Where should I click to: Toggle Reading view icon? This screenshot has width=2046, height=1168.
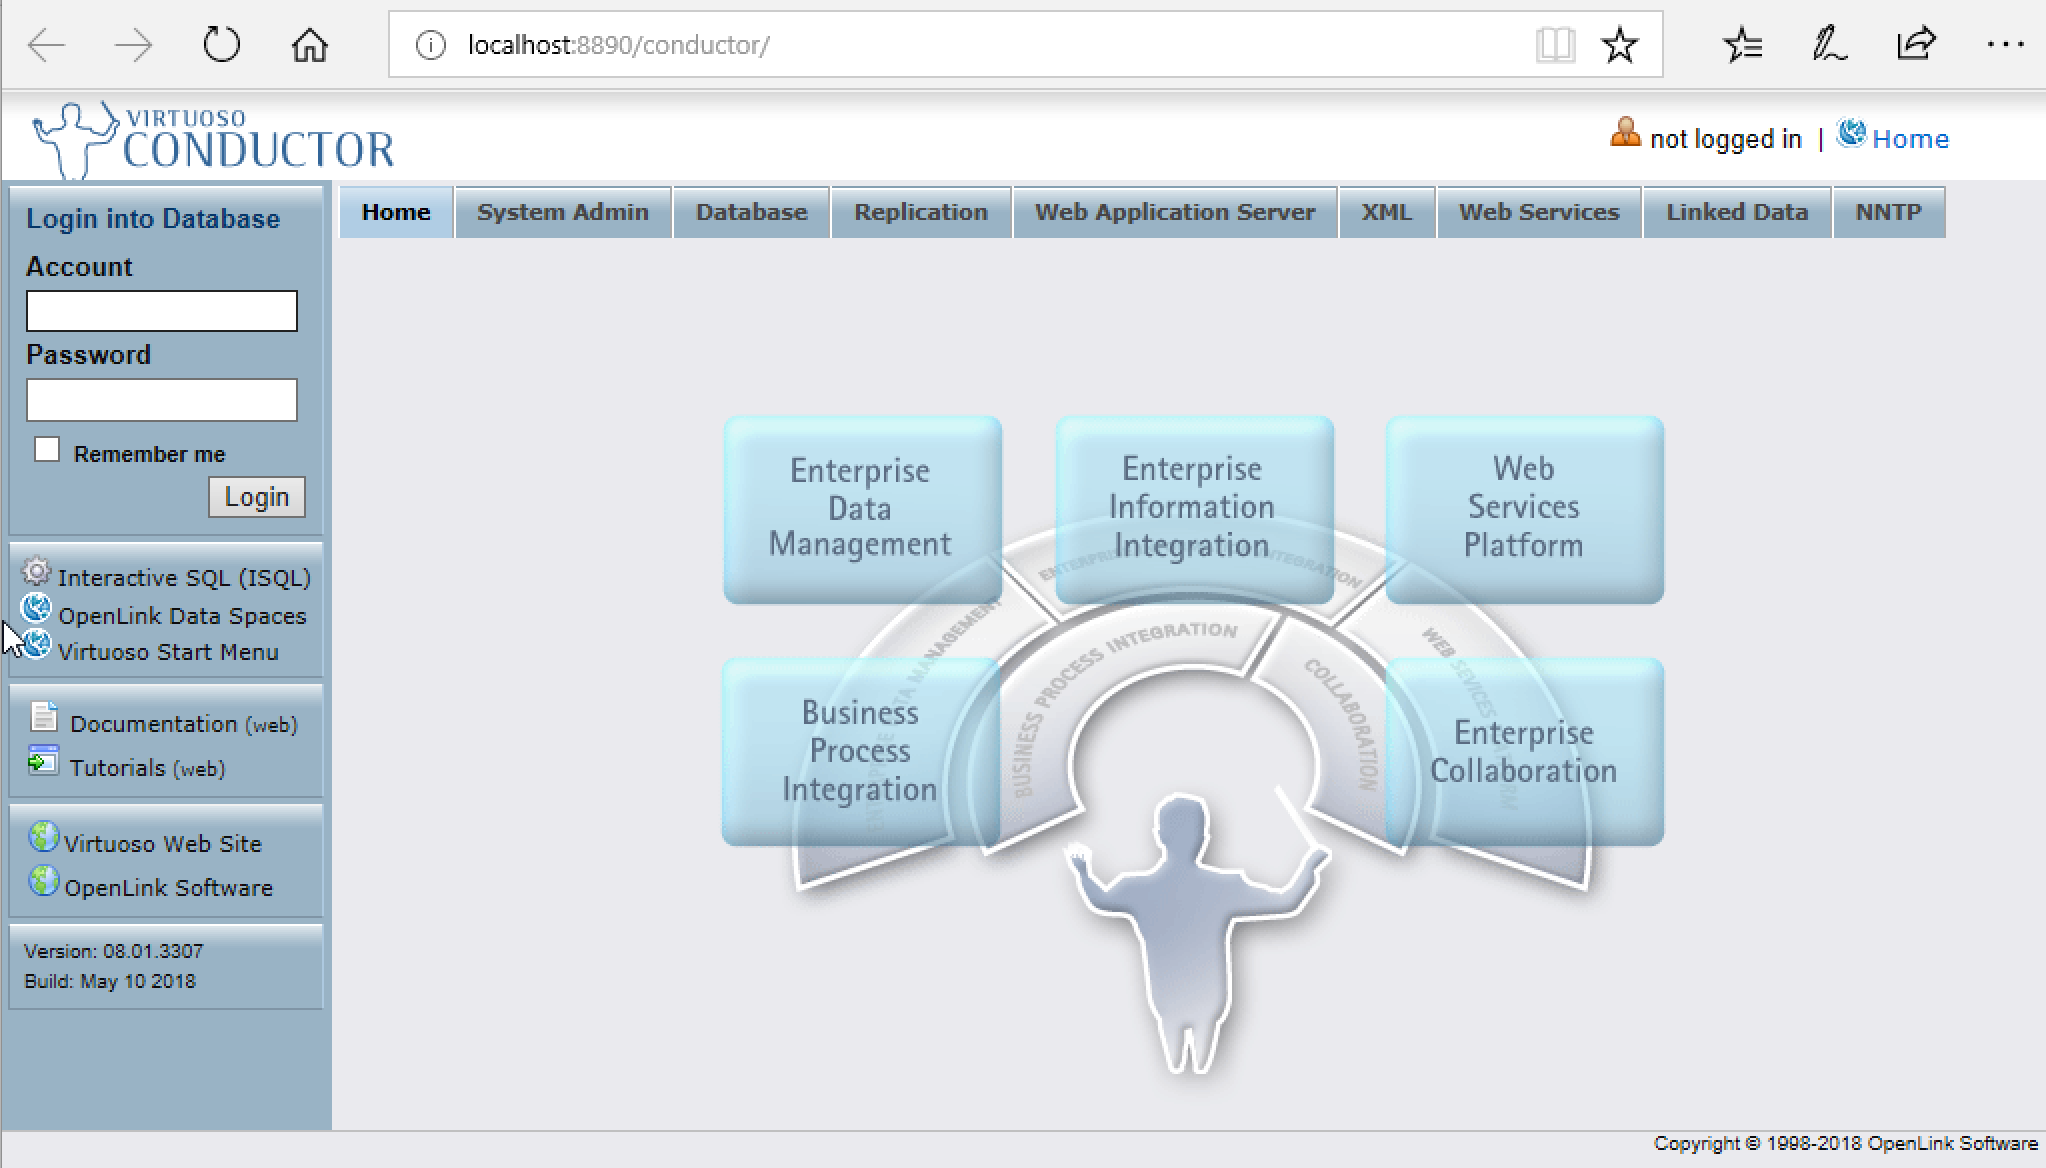[1555, 45]
